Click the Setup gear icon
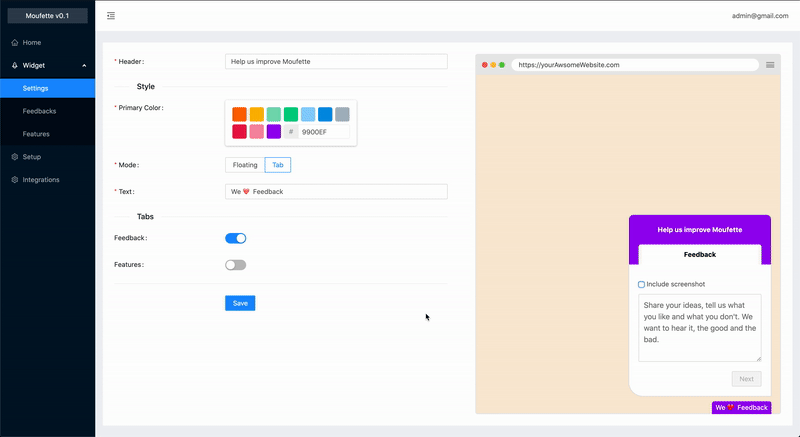Image resolution: width=800 pixels, height=437 pixels. coord(15,157)
